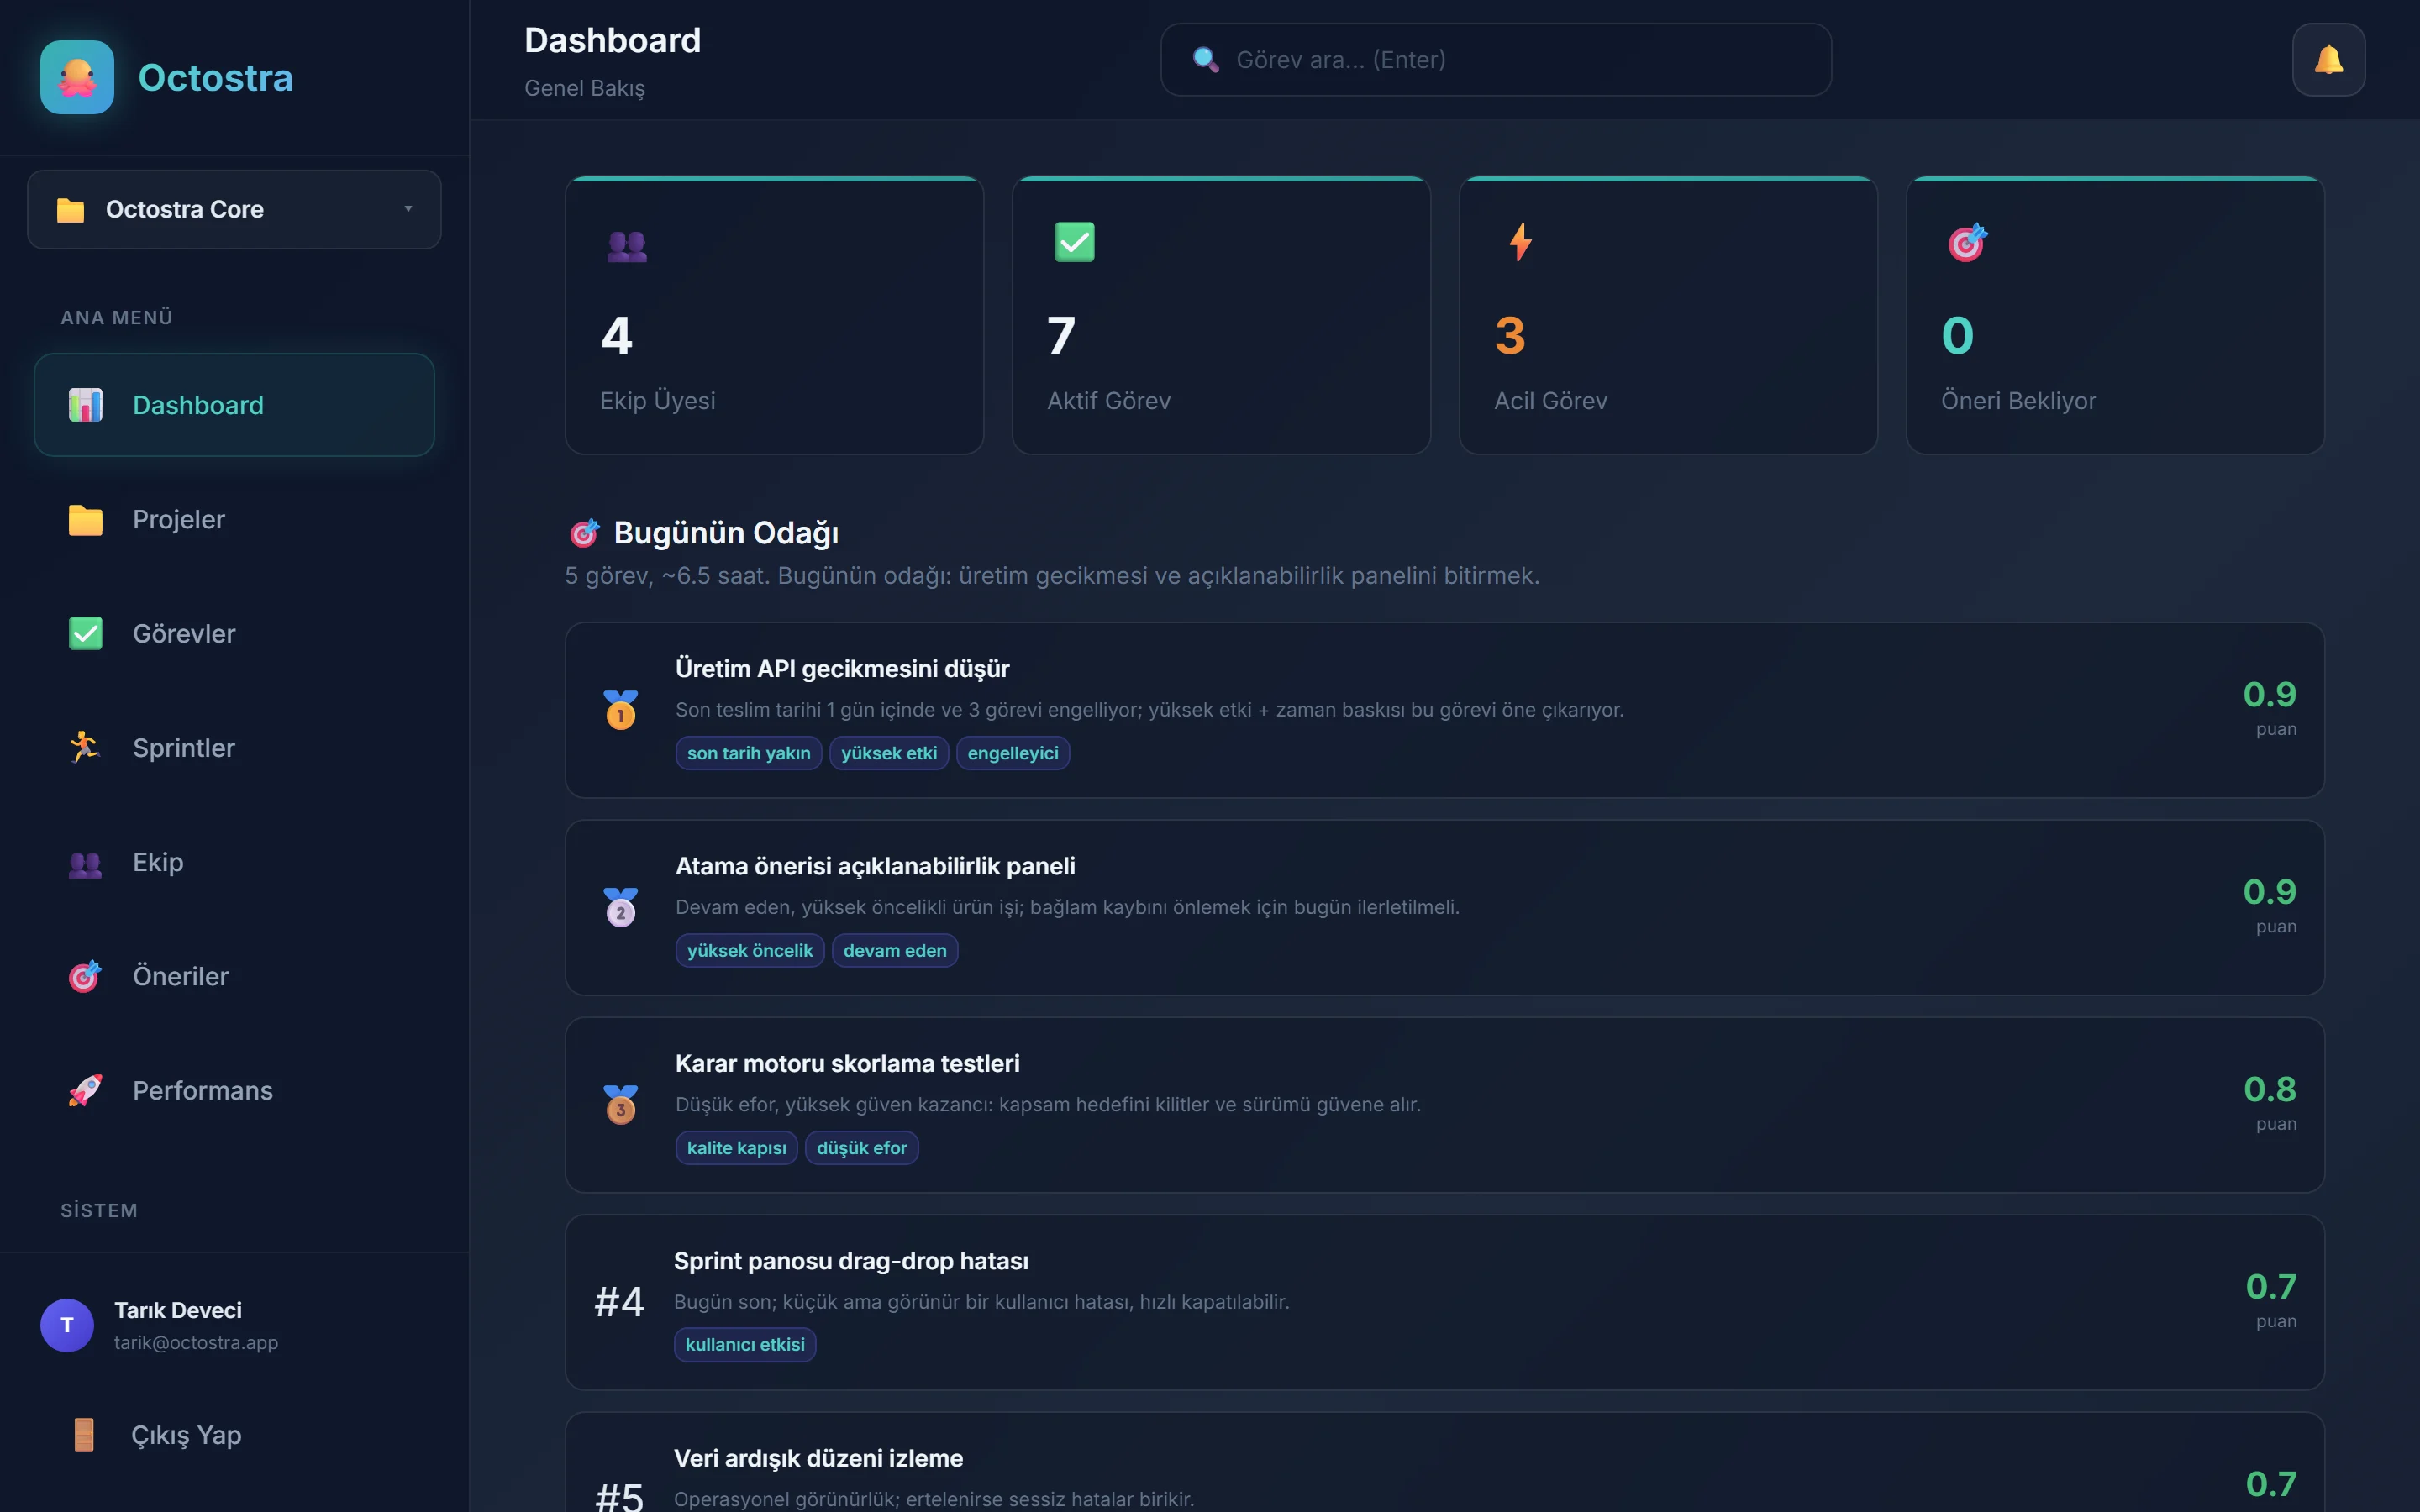The width and height of the screenshot is (2420, 1512).
Task: Click the lightning bolt icon on Acil Görev
Action: [x=1520, y=242]
